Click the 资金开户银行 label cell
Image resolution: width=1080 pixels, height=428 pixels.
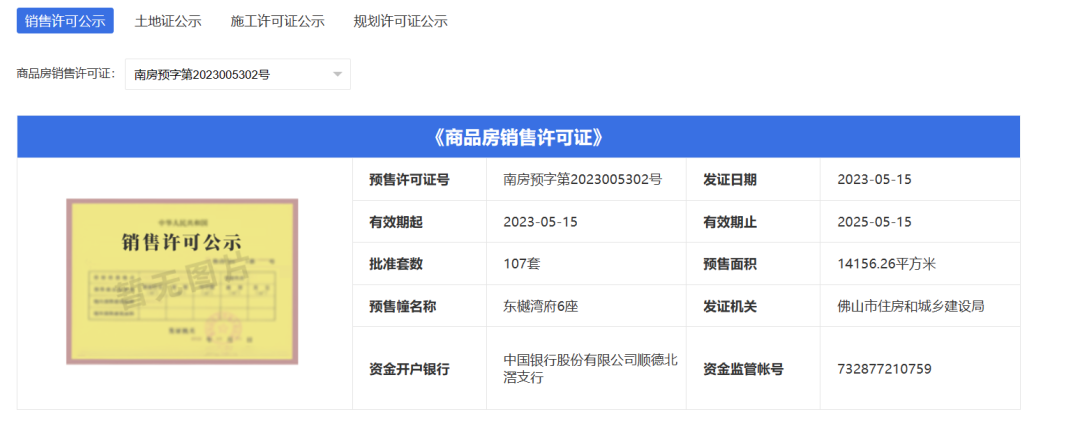(x=419, y=369)
